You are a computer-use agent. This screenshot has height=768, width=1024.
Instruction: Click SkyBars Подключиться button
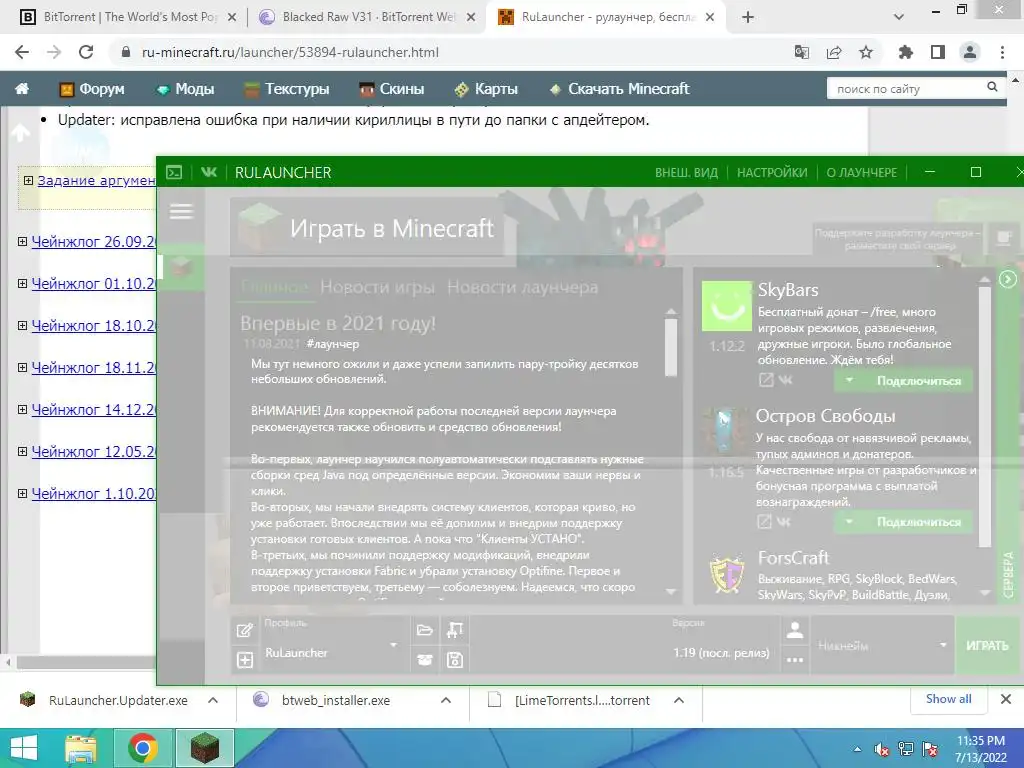(x=918, y=380)
